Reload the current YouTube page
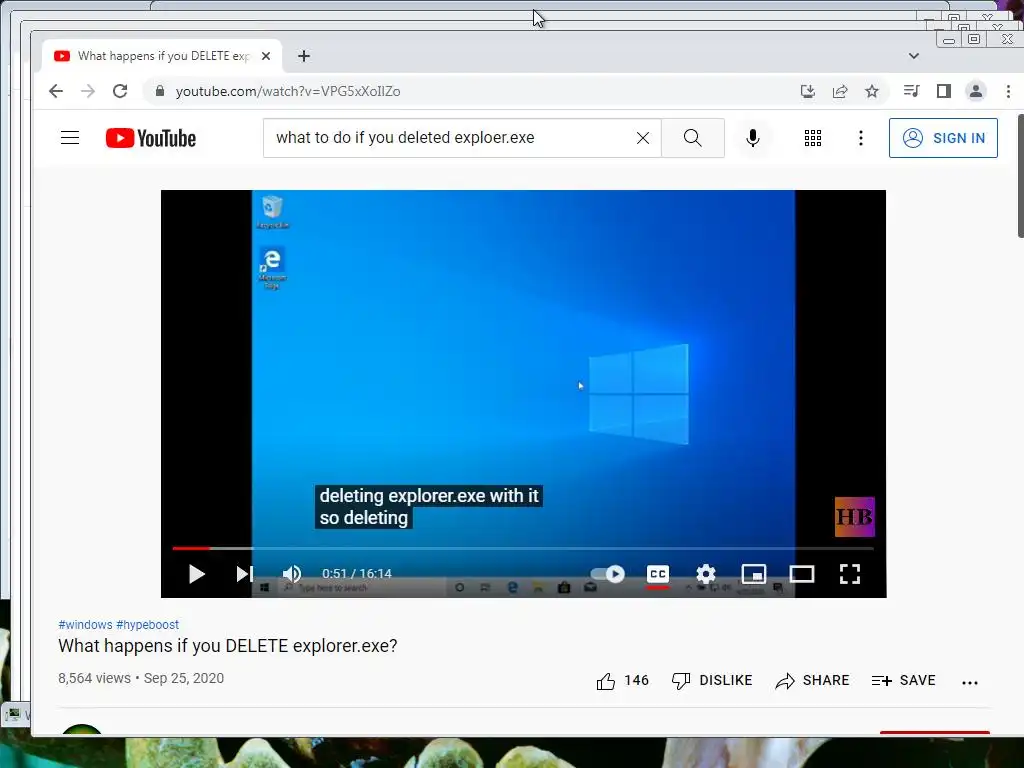Viewport: 1024px width, 768px height. (120, 91)
